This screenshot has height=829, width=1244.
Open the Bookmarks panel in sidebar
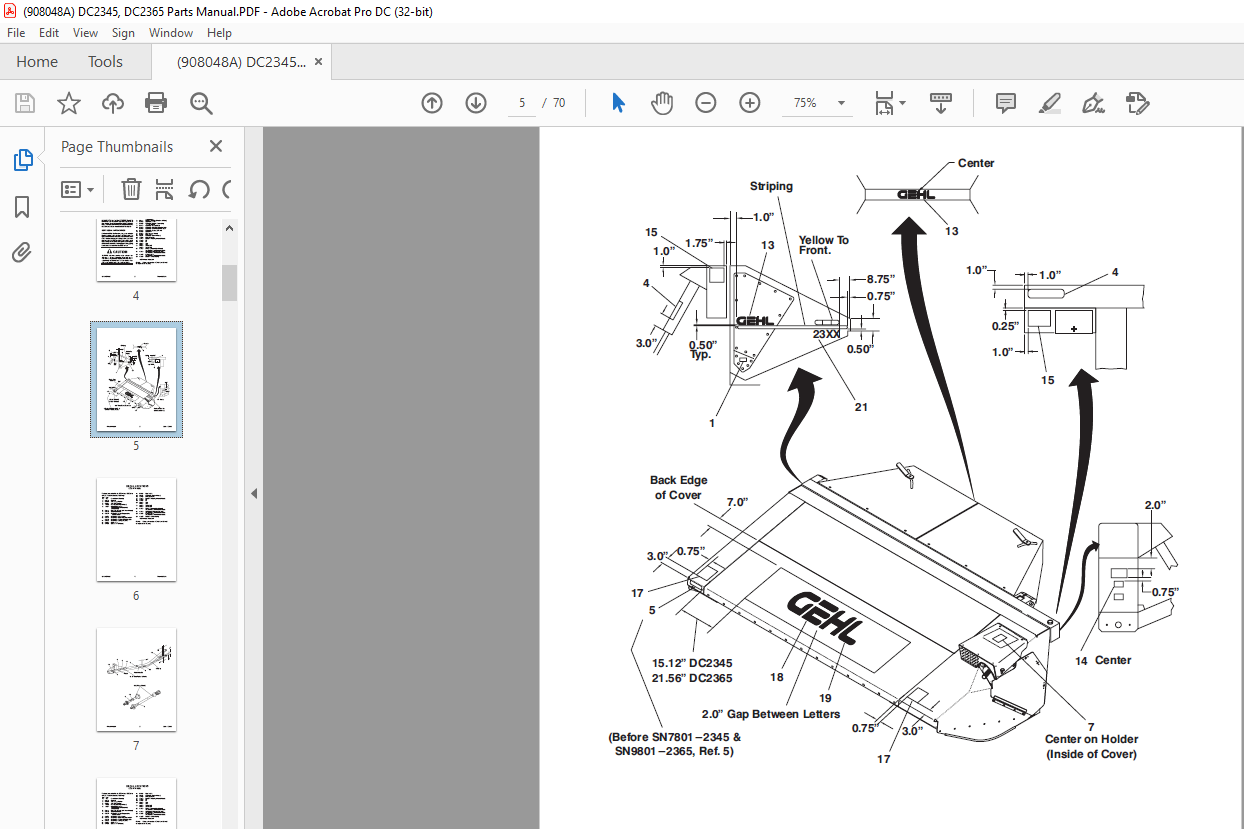point(22,207)
